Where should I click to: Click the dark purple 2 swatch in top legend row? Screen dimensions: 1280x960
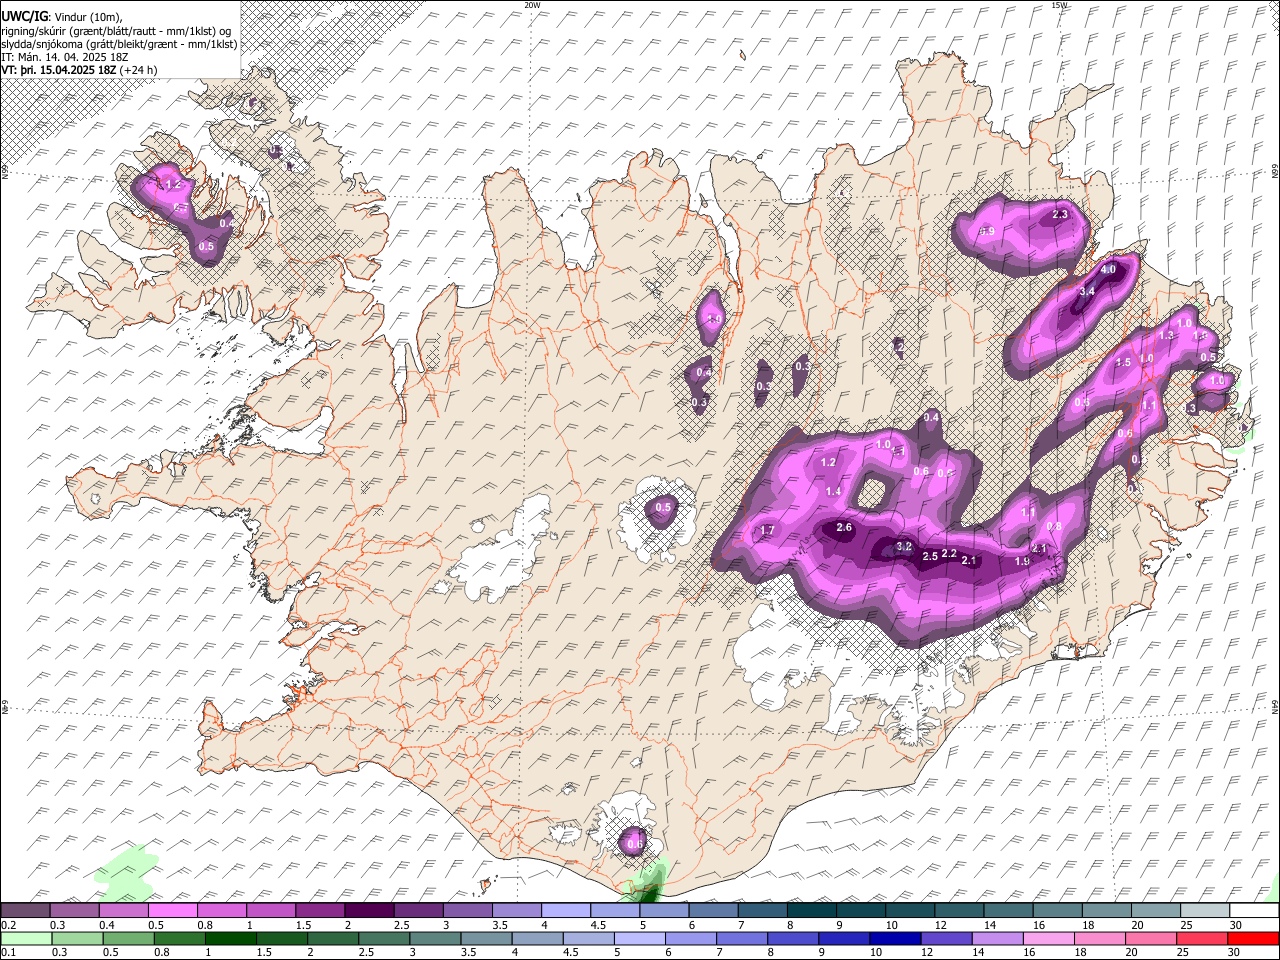pyautogui.click(x=369, y=910)
